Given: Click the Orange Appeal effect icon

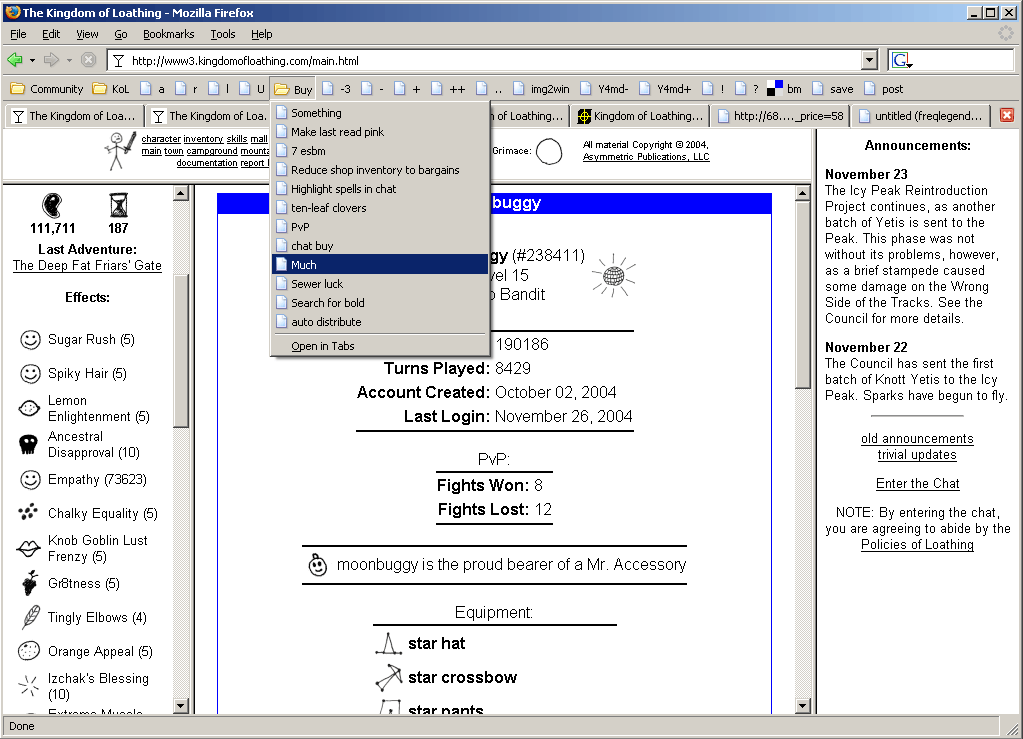Looking at the screenshot, I should point(29,651).
